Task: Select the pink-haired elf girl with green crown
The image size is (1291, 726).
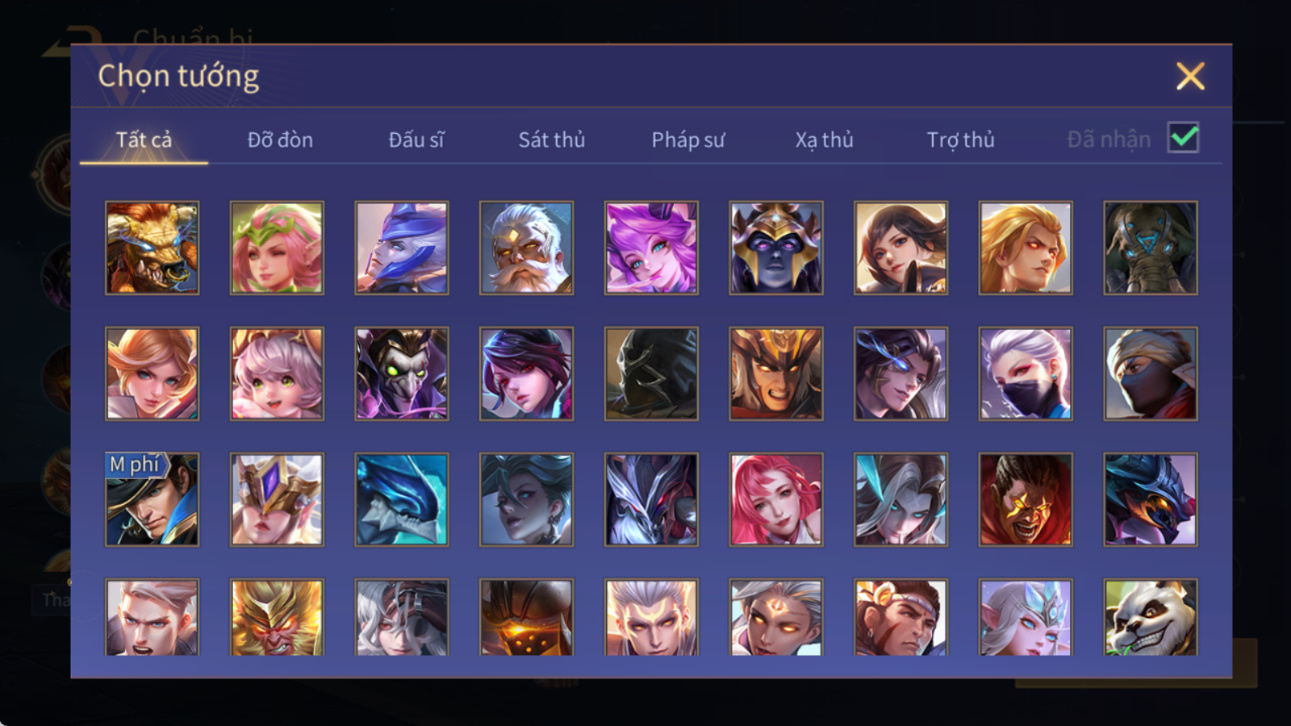Action: pyautogui.click(x=277, y=248)
